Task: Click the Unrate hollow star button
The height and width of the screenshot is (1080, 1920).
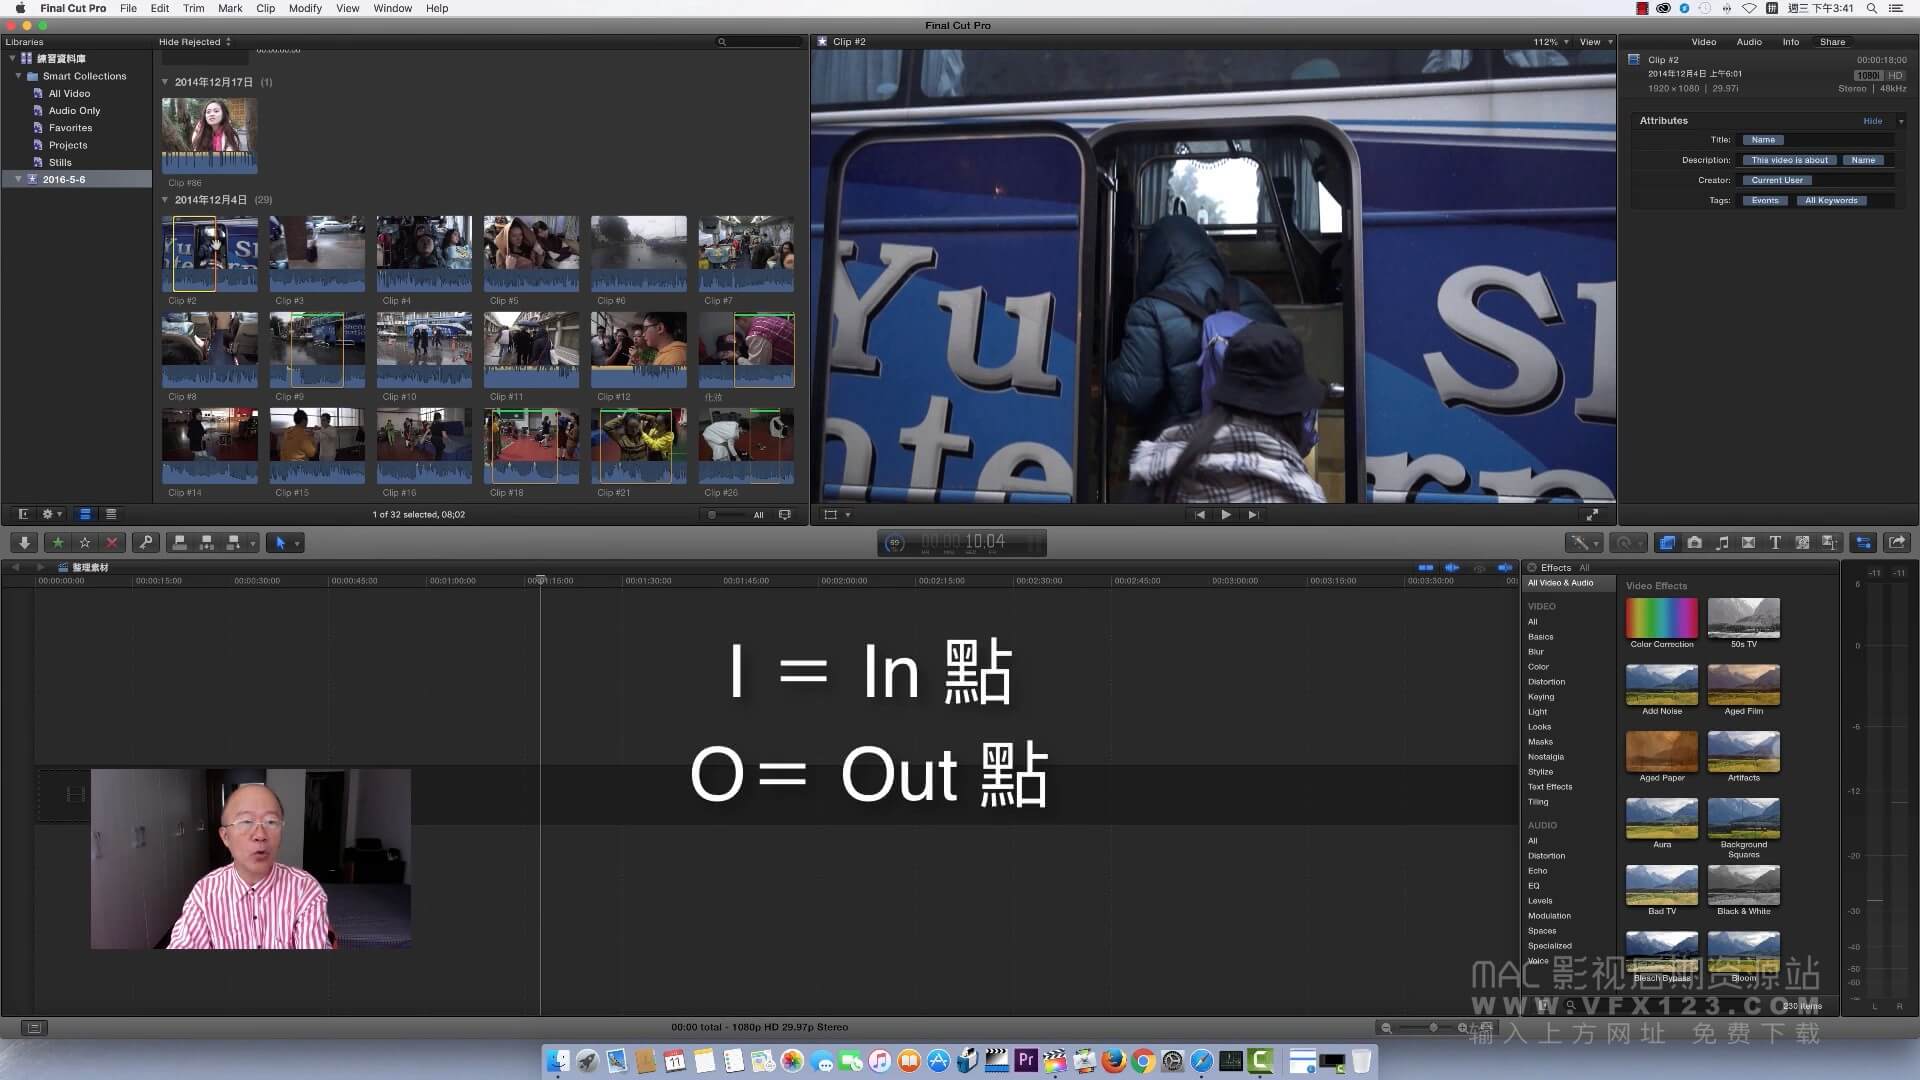Action: click(x=85, y=543)
